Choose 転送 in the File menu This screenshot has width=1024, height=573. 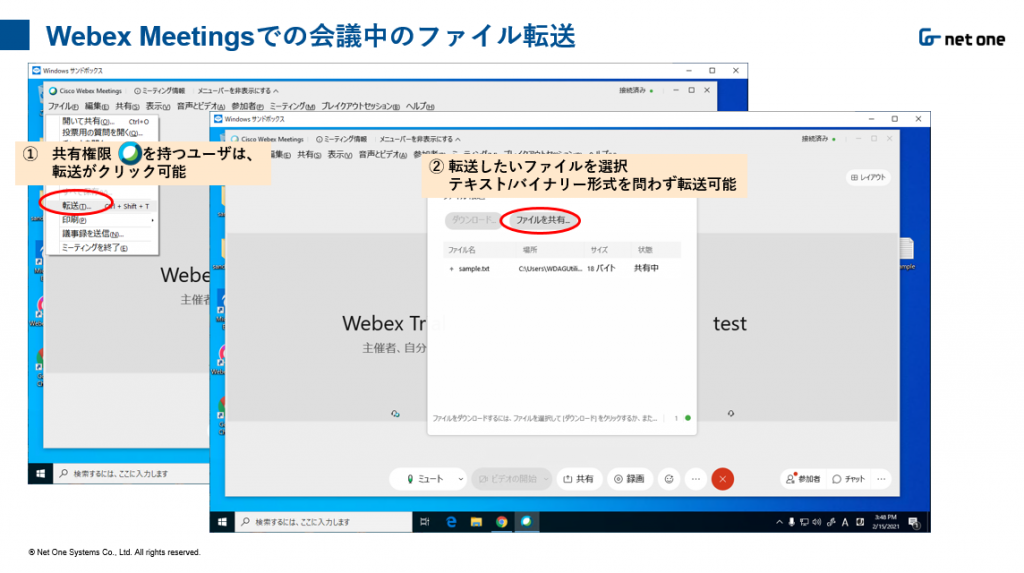[x=101, y=206]
